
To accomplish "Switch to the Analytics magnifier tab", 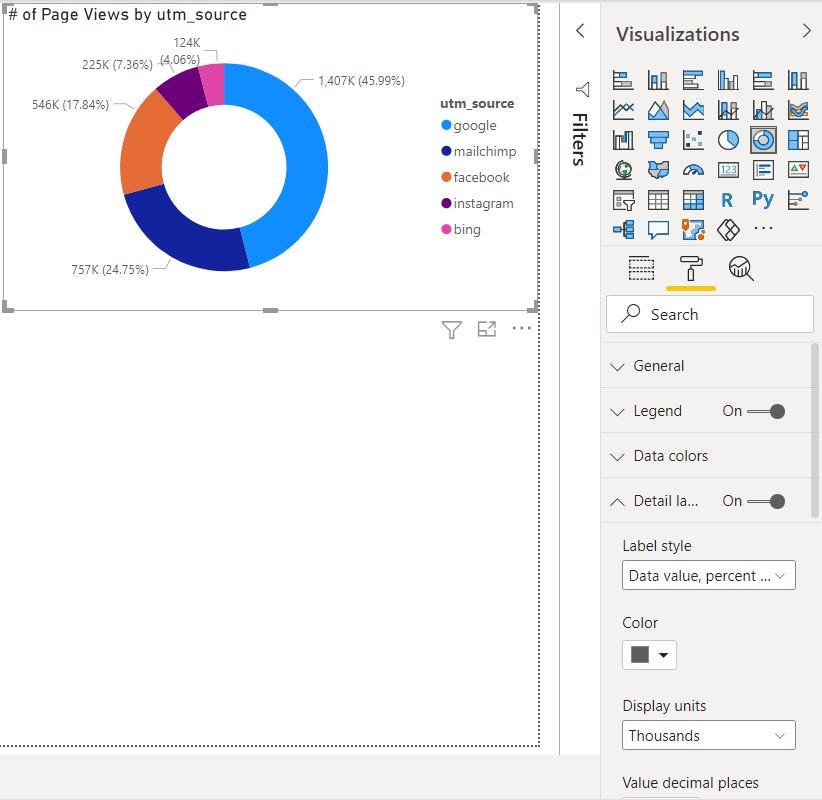I will point(741,268).
